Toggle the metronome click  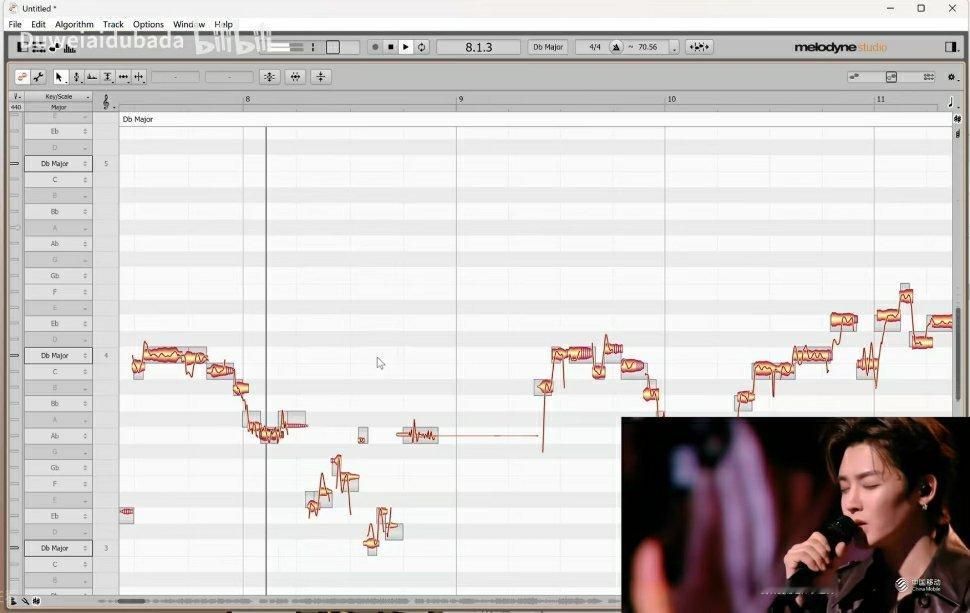(x=616, y=47)
